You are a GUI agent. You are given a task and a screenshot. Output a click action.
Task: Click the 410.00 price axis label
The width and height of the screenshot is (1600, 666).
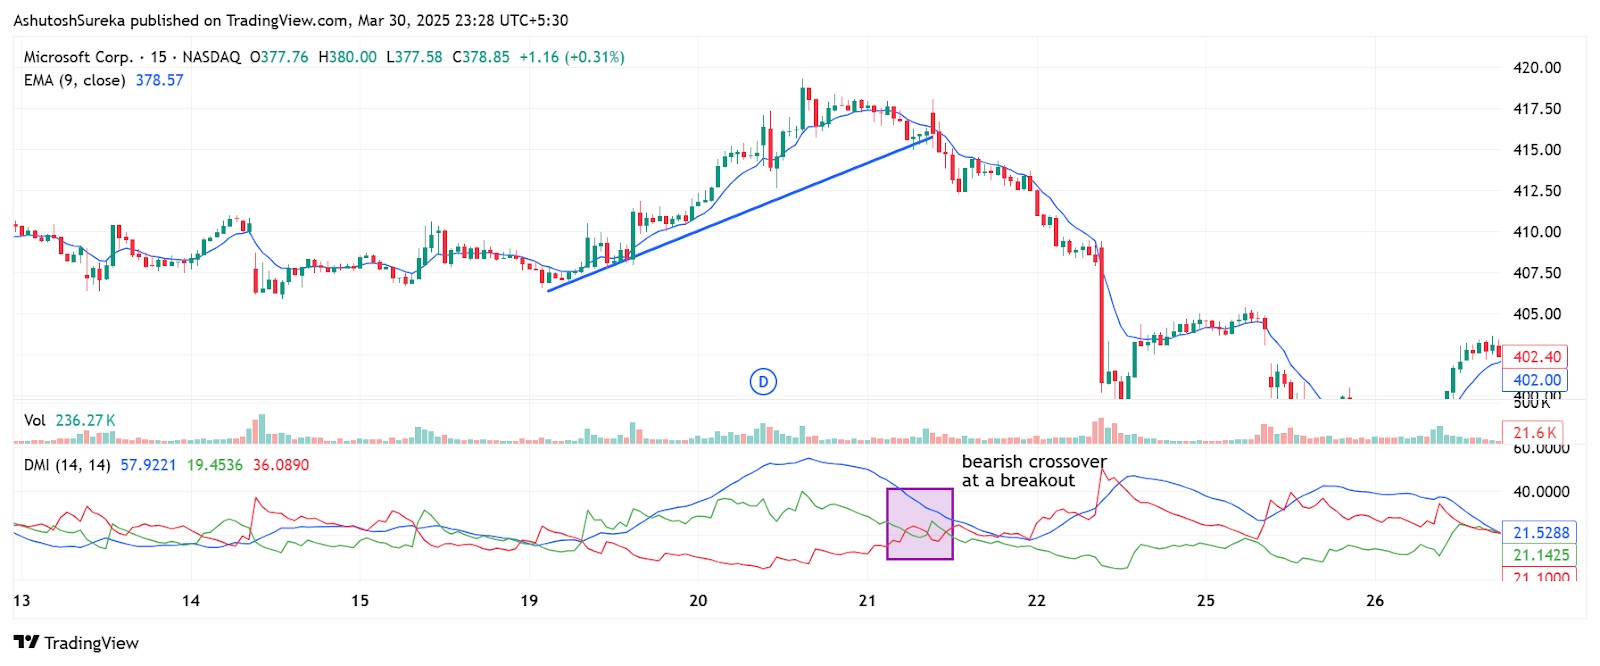(x=1537, y=232)
